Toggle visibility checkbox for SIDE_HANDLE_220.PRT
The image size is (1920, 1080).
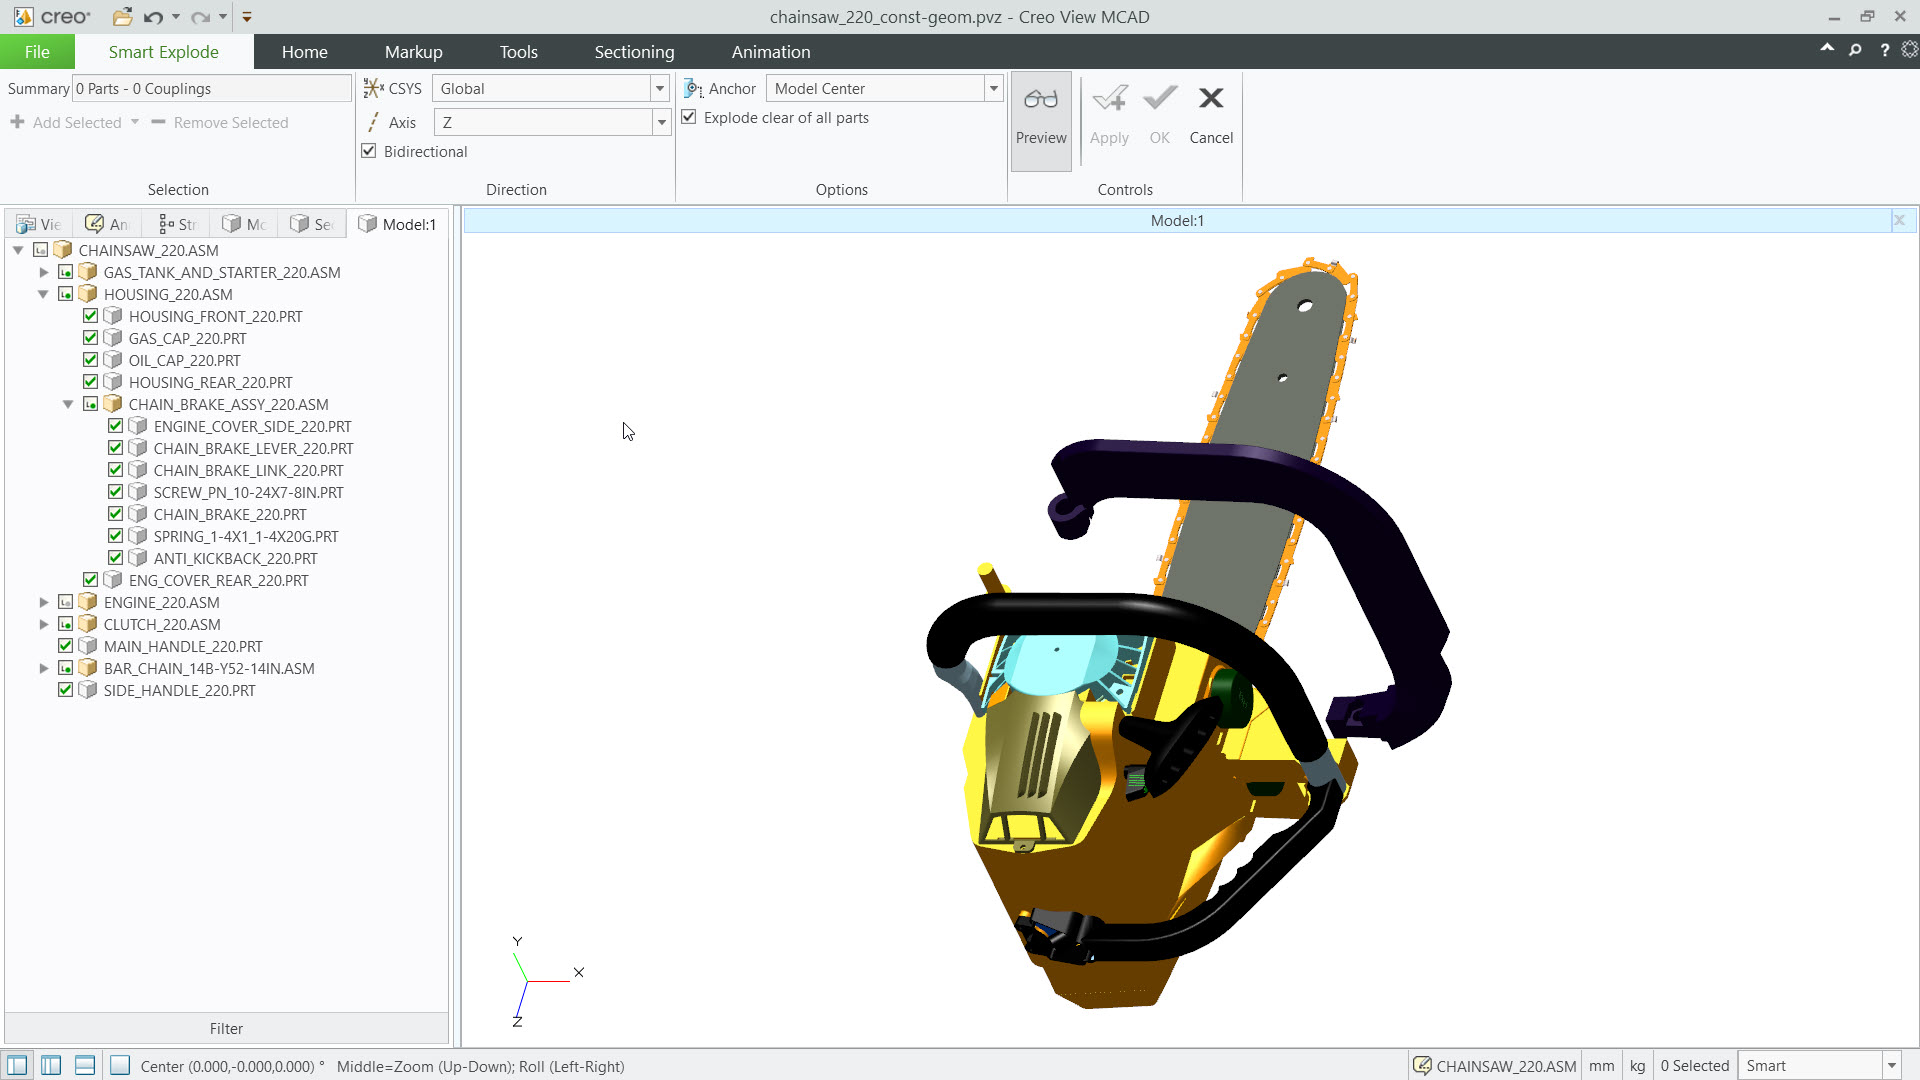66,690
